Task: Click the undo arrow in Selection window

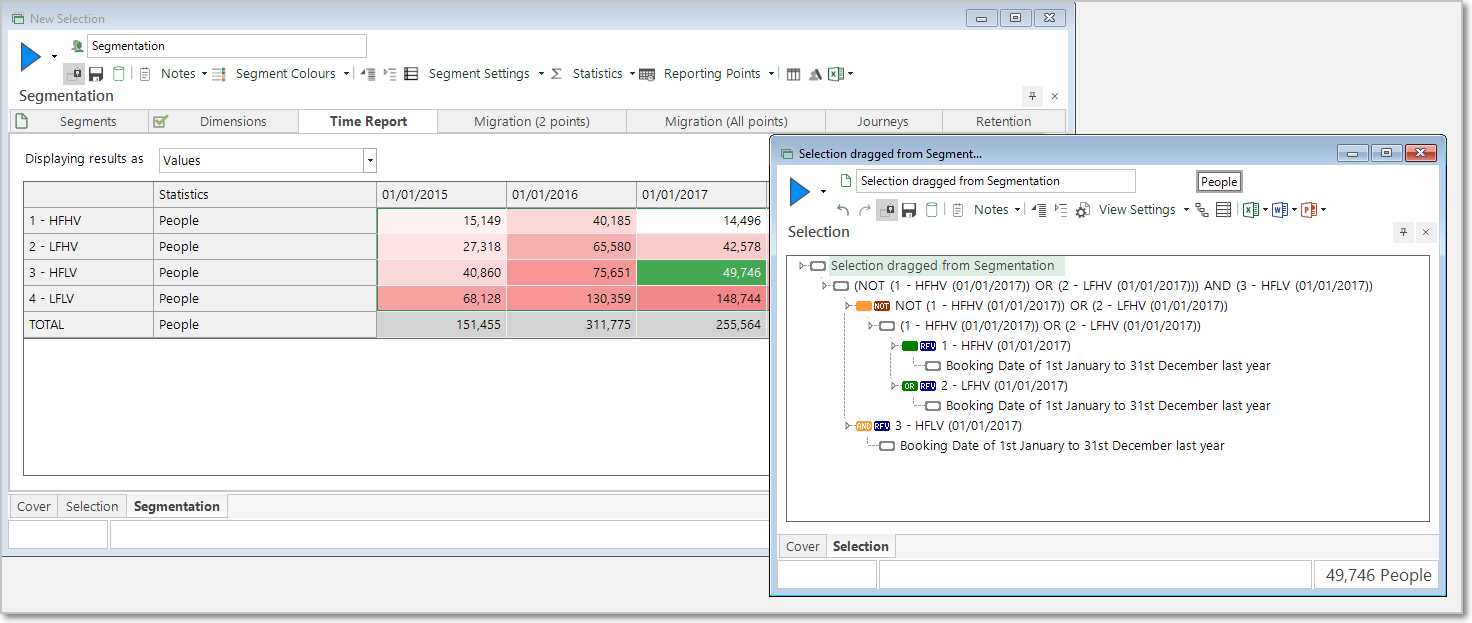Action: (843, 210)
